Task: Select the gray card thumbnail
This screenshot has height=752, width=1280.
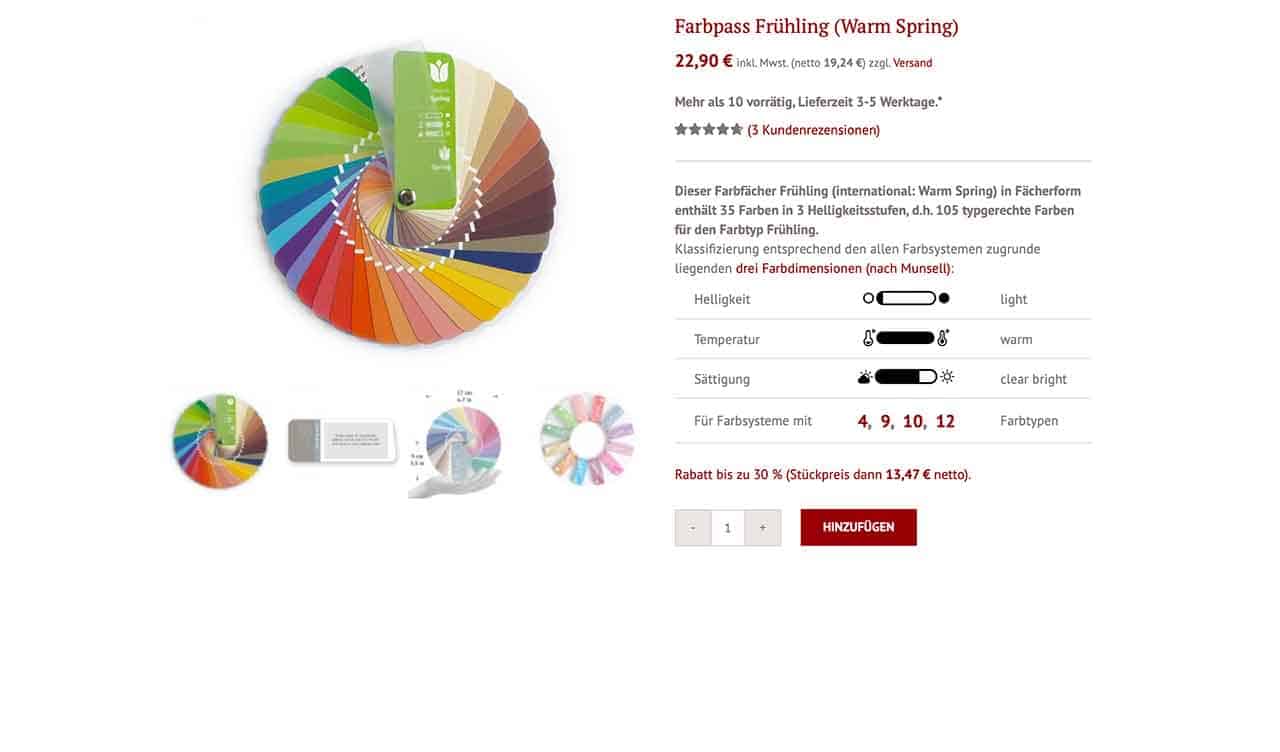Action: (x=342, y=441)
